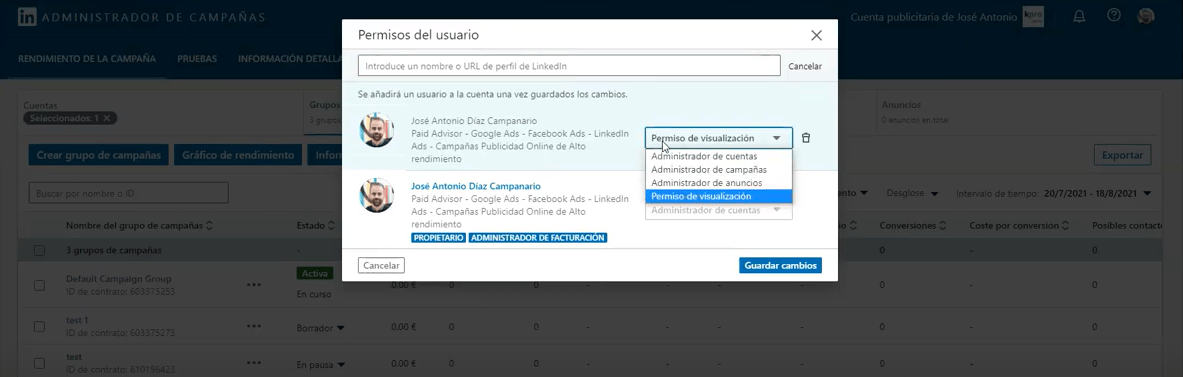Switch to Pruebas tab

pos(197,59)
